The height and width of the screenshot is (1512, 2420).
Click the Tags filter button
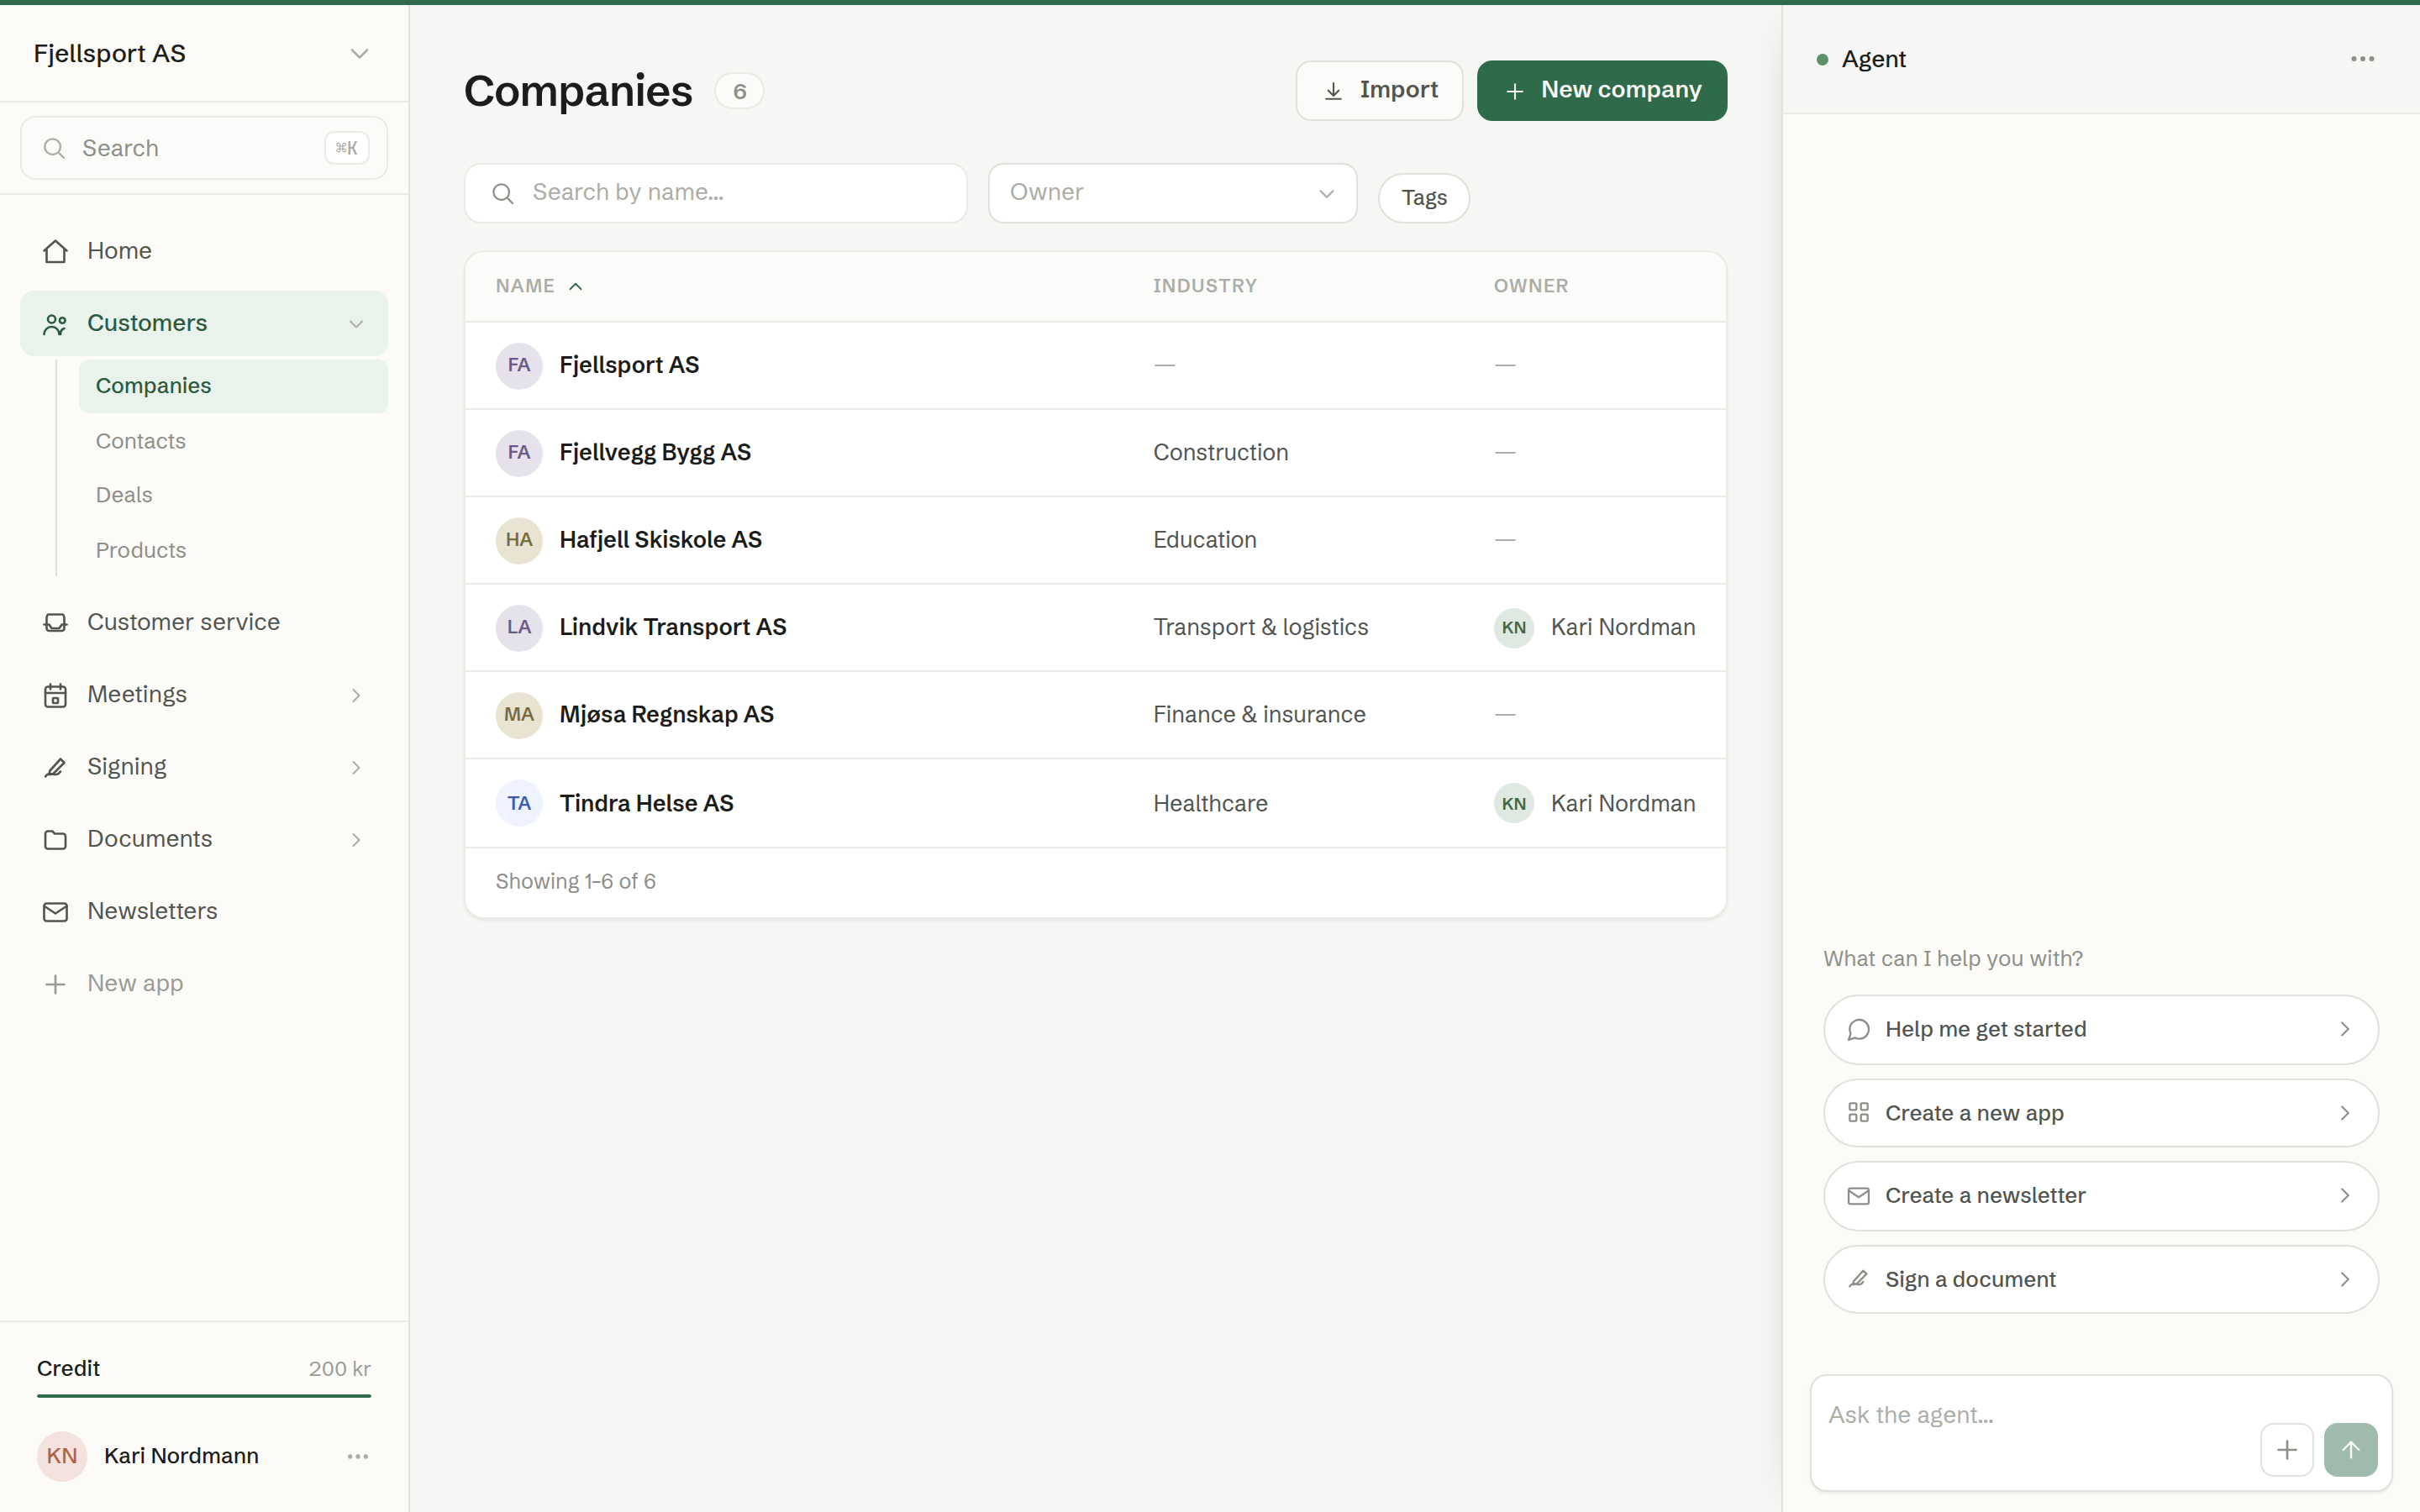coord(1423,198)
